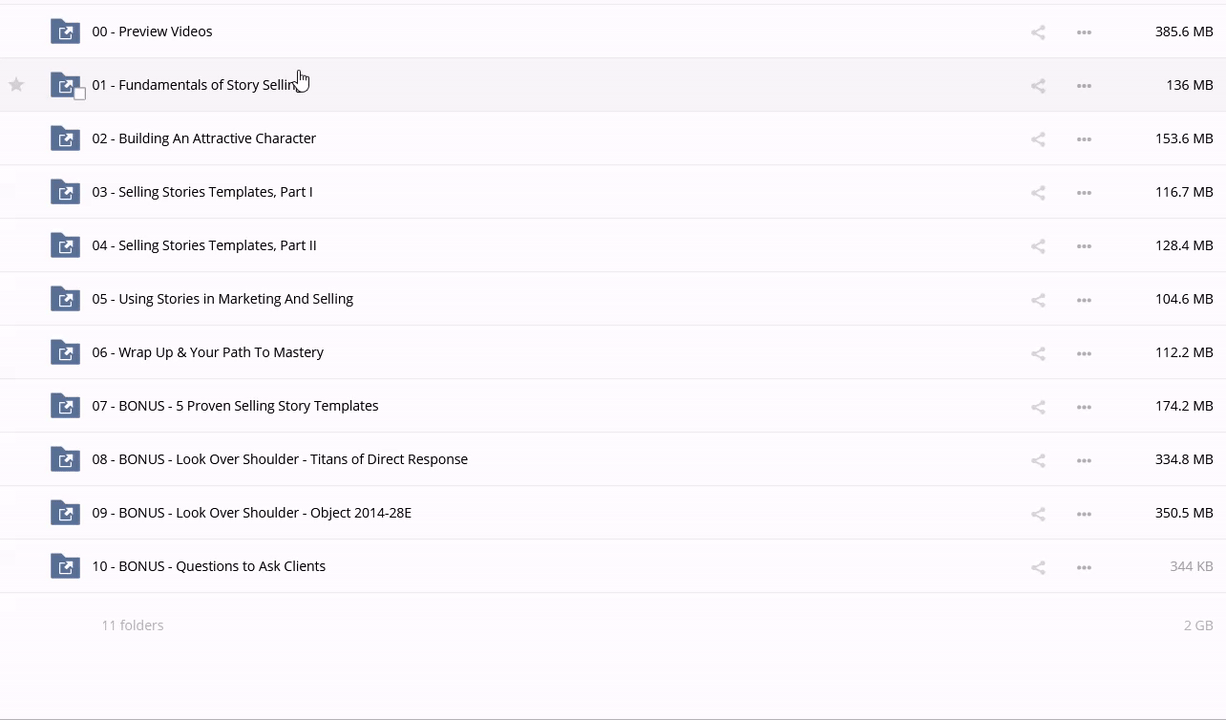Toggle favorite star on 01 - Fundamentals row
Screen dimensions: 1226x720
(16, 85)
